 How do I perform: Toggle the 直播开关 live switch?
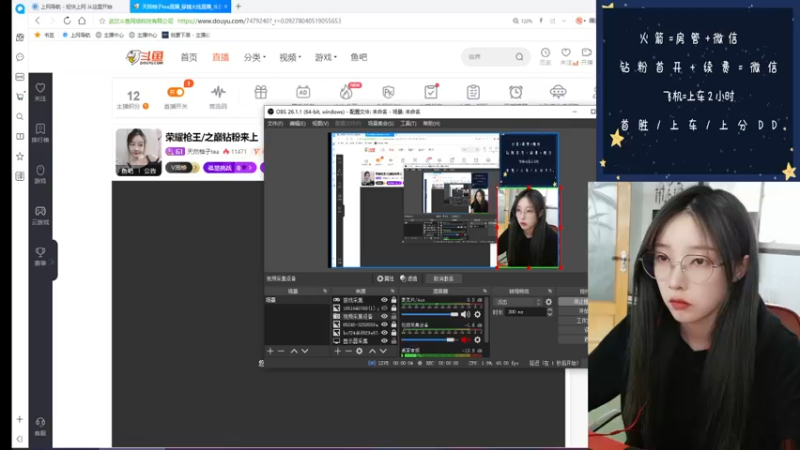click(176, 92)
